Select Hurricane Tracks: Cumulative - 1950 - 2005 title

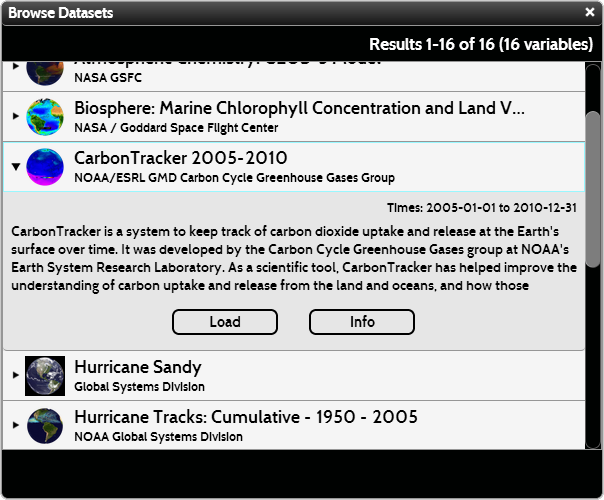[246, 417]
